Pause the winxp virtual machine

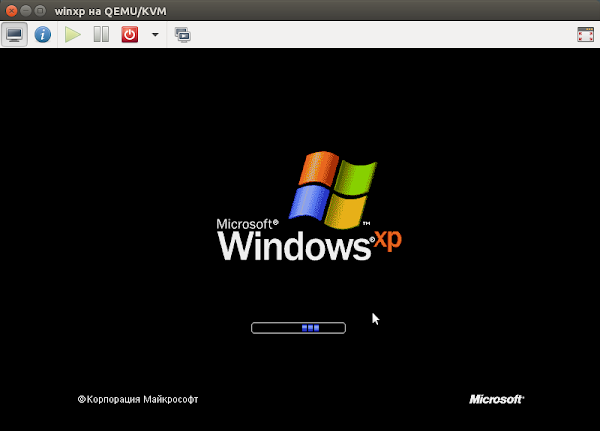(x=101, y=35)
